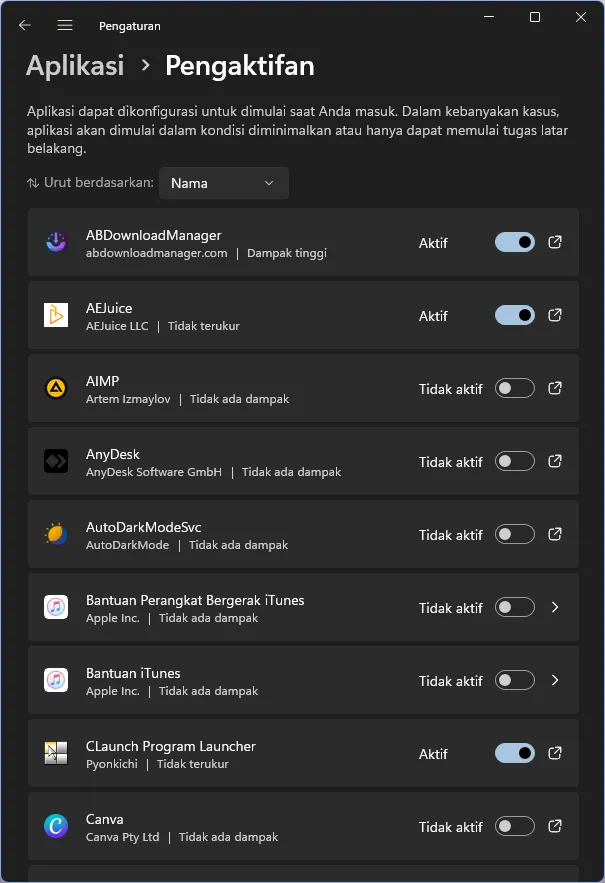Click the AnyDesk app icon
This screenshot has height=883, width=605.
56,461
